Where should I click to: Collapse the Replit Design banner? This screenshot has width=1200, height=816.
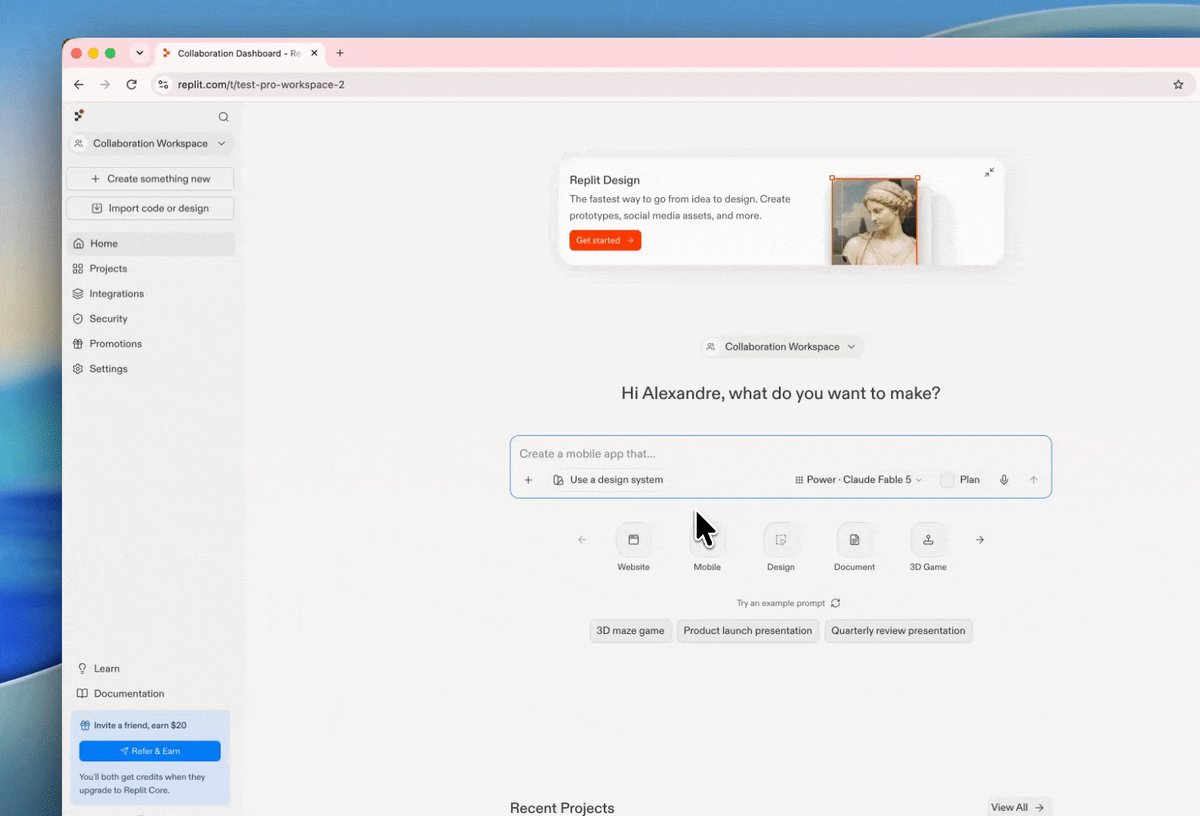click(989, 173)
